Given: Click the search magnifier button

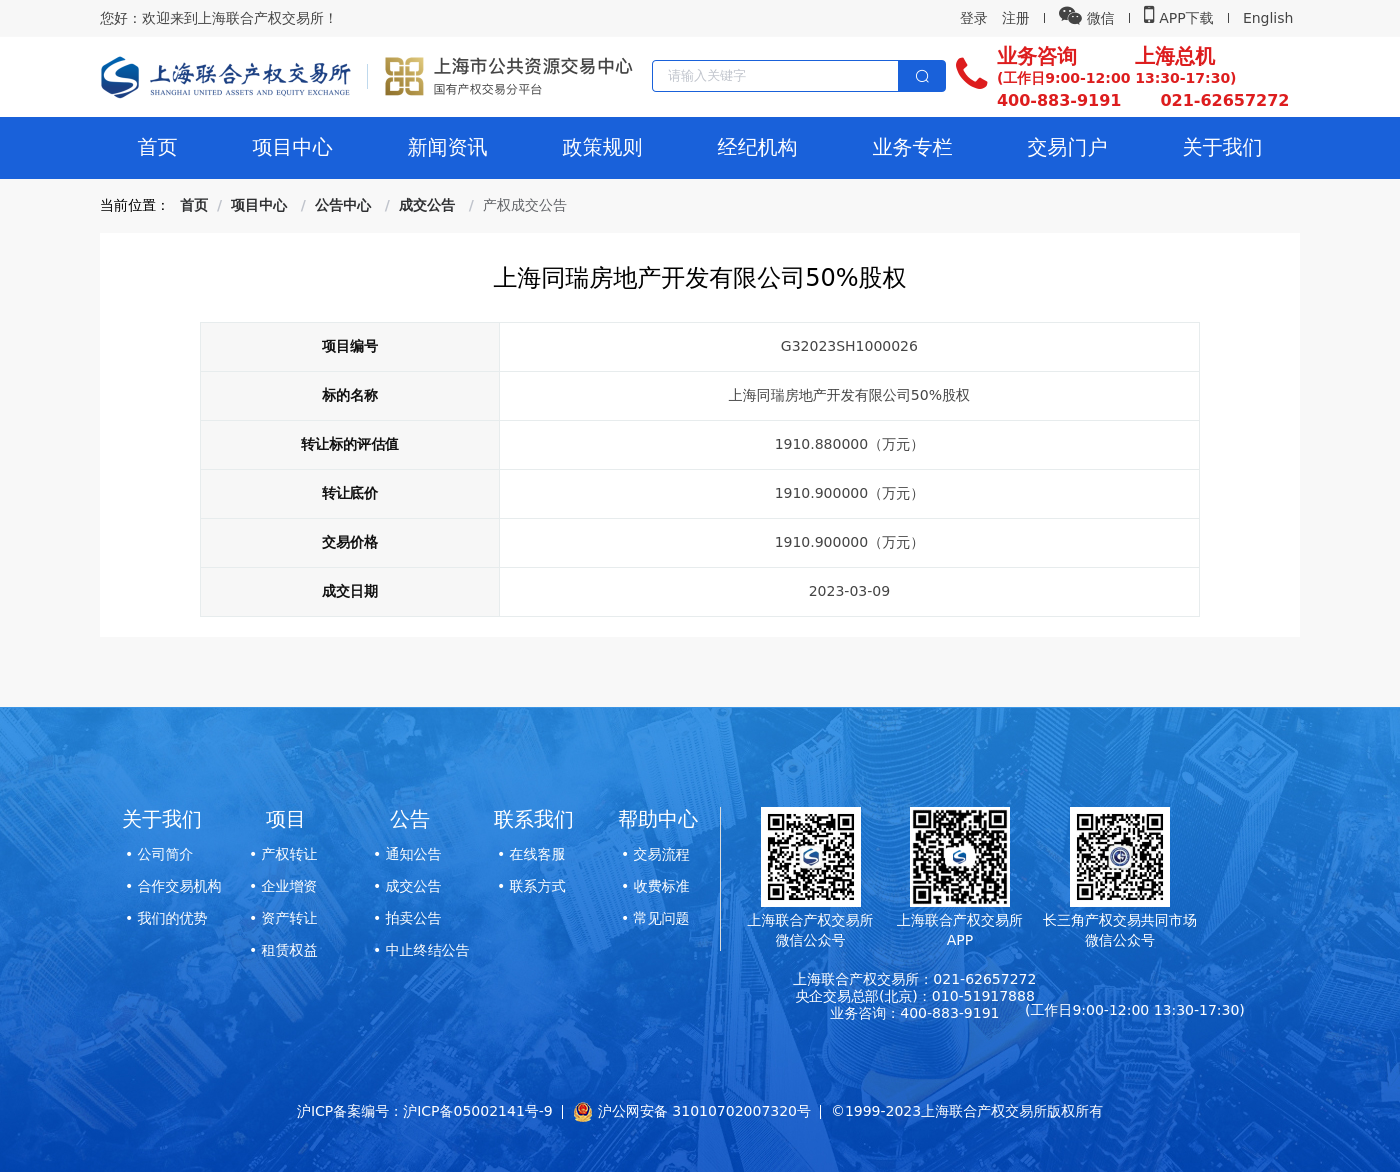Looking at the screenshot, I should click(x=922, y=76).
